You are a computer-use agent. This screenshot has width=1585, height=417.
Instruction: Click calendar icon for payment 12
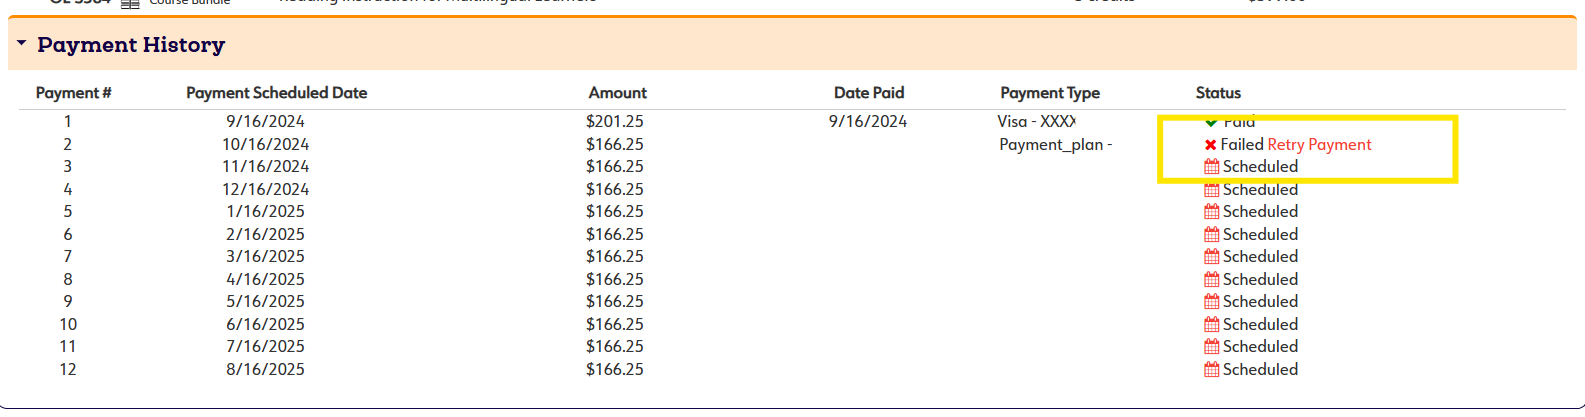[1211, 370]
